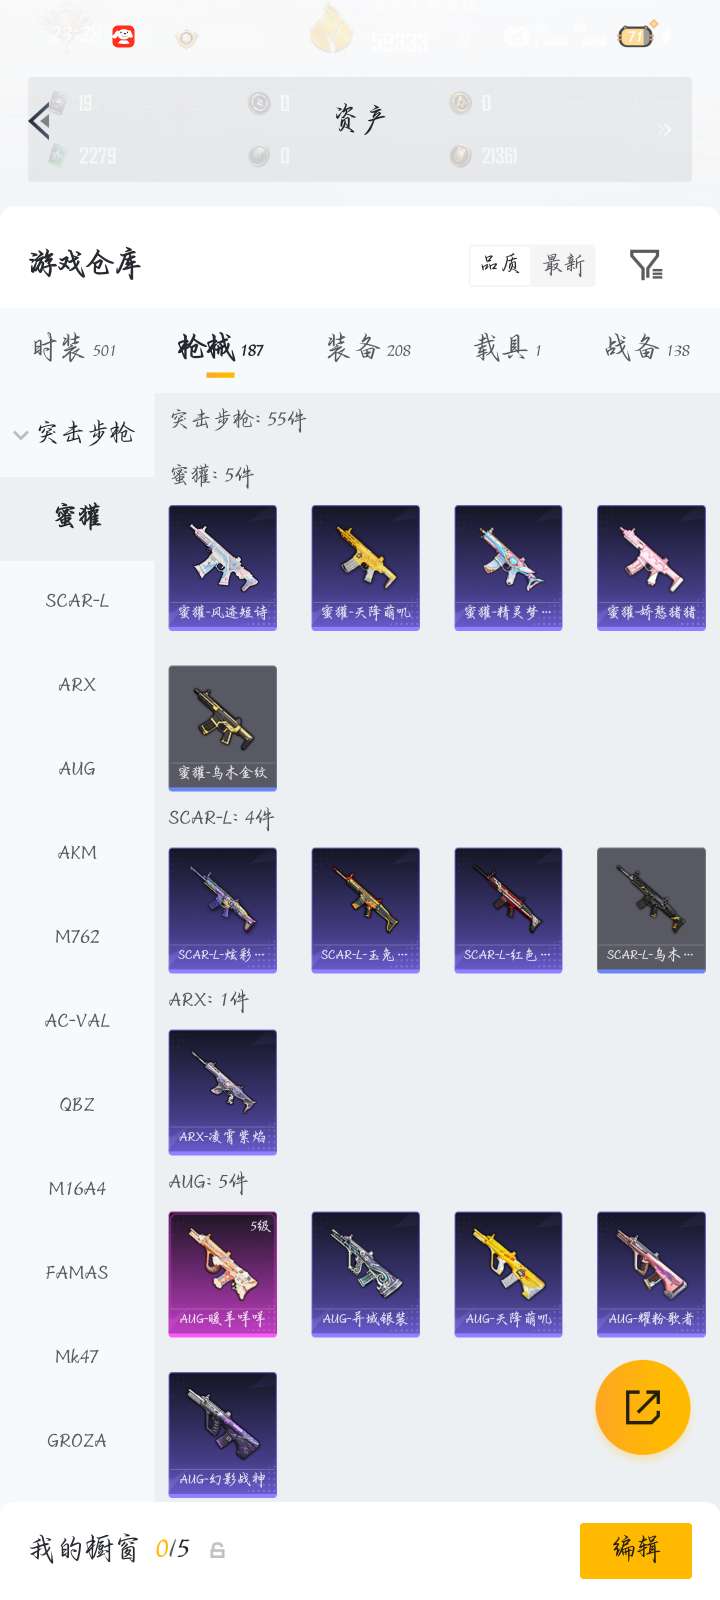
Task: Tap the double-arrow at assets bar end
Action: (665, 129)
